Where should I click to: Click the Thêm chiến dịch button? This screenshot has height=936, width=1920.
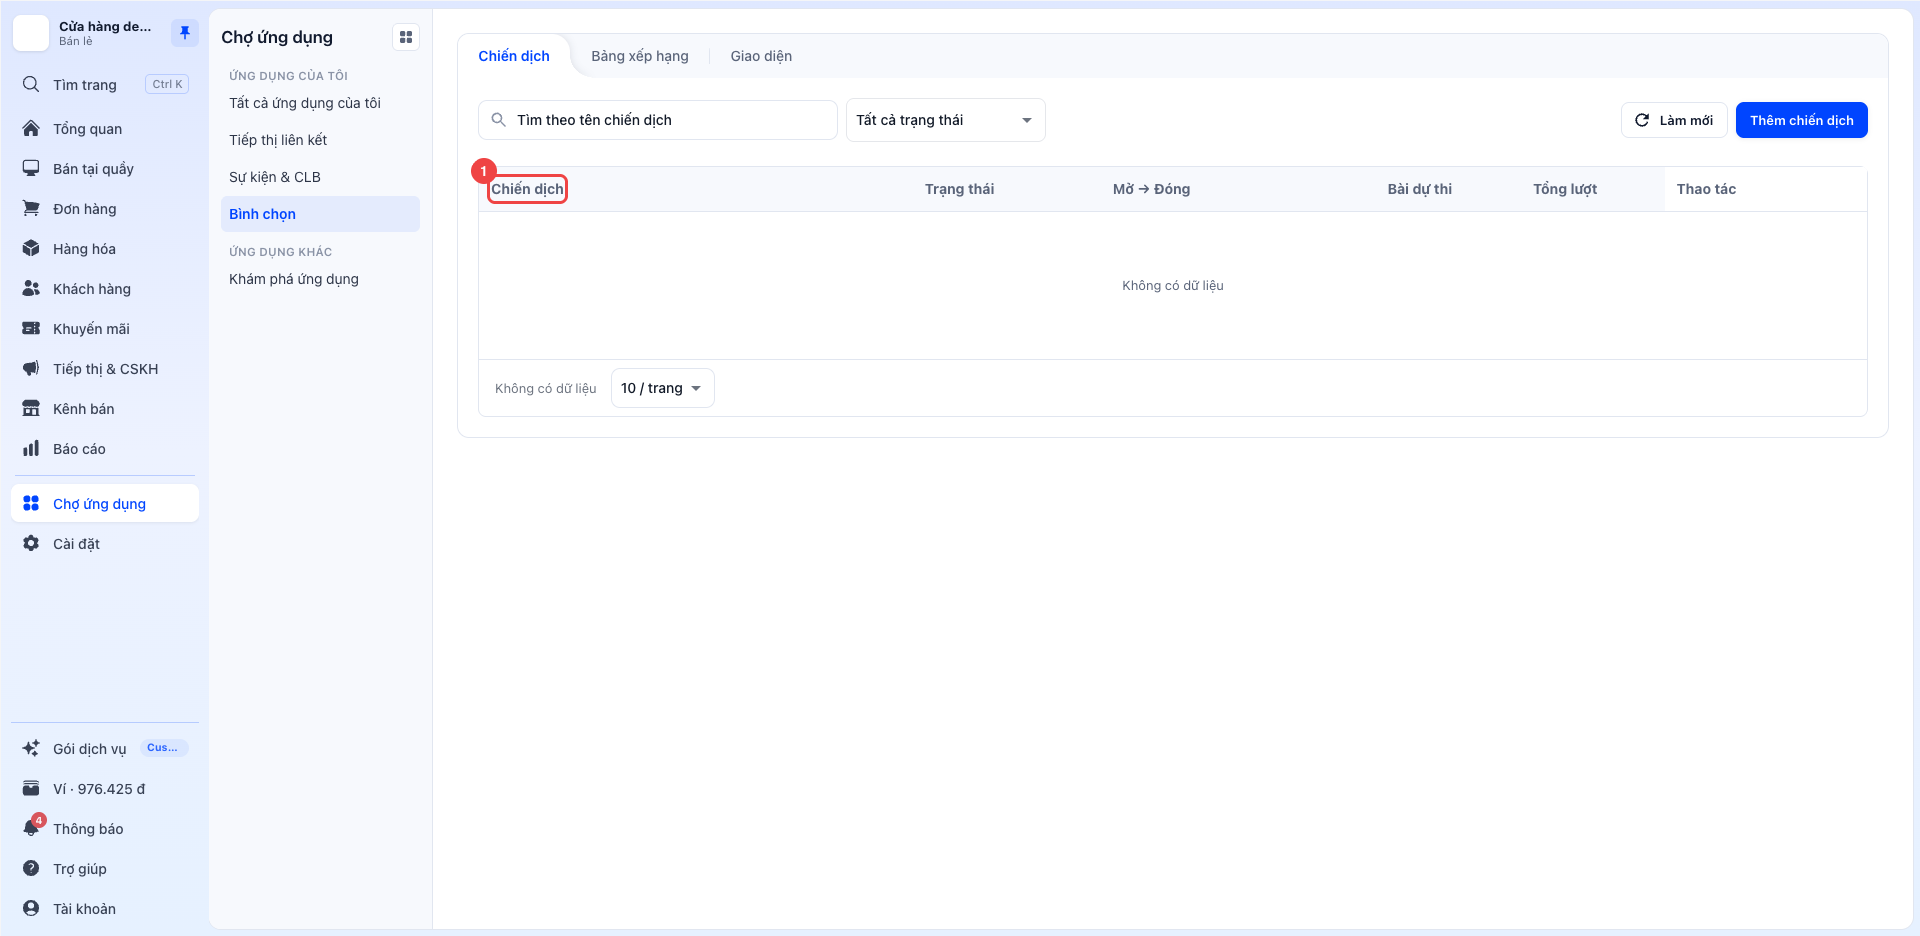point(1801,120)
